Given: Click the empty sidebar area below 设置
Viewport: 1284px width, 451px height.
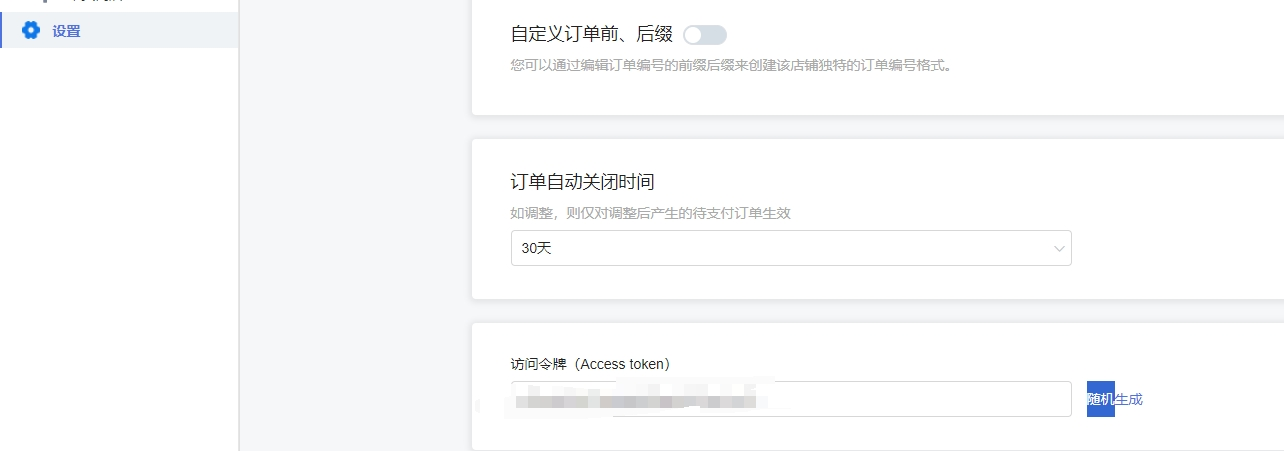Looking at the screenshot, I should click(x=119, y=250).
